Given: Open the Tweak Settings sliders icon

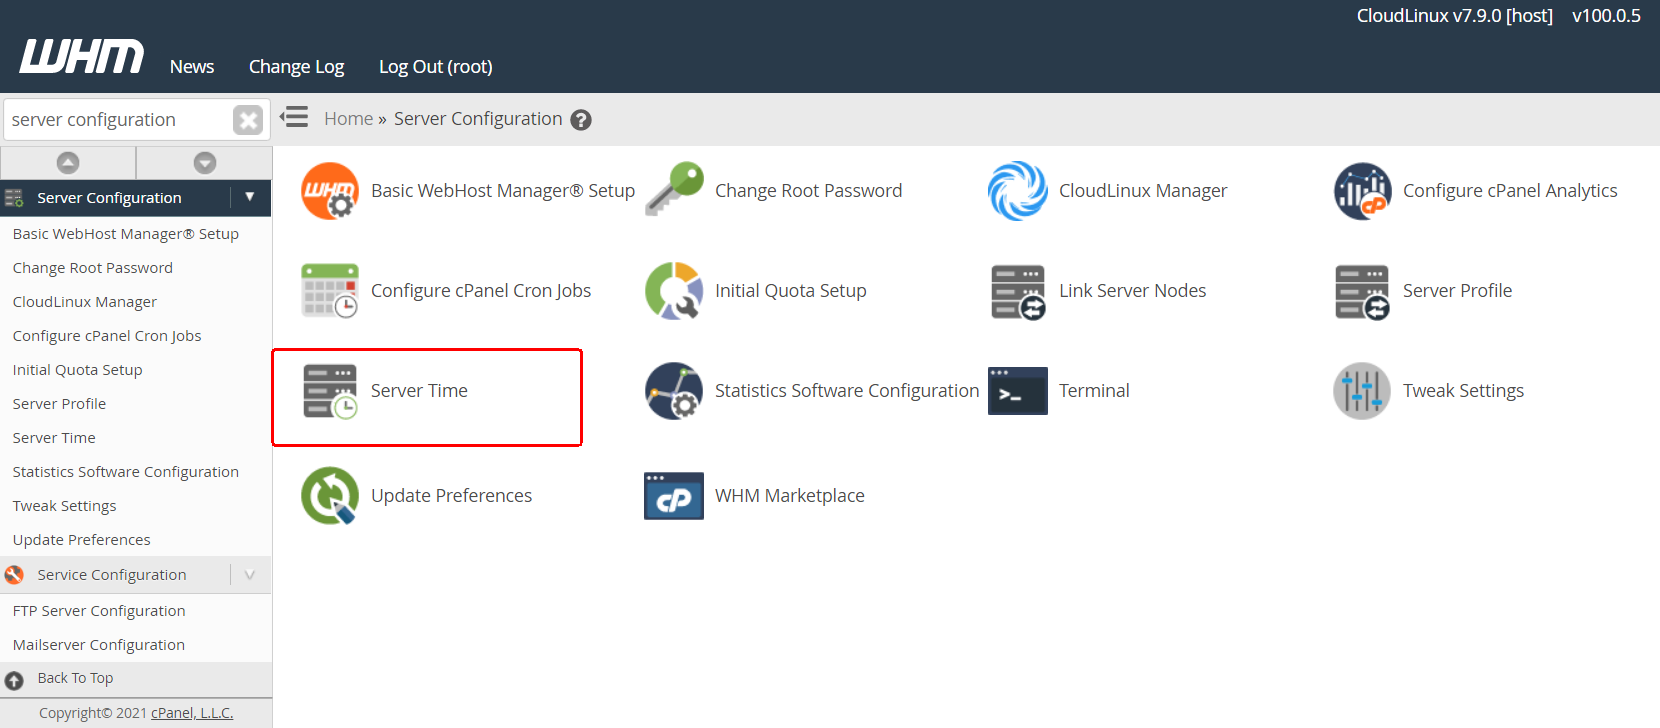Looking at the screenshot, I should point(1362,391).
